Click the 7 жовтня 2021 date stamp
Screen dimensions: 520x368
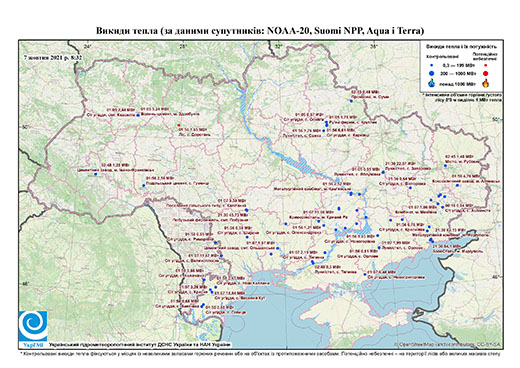53,57
